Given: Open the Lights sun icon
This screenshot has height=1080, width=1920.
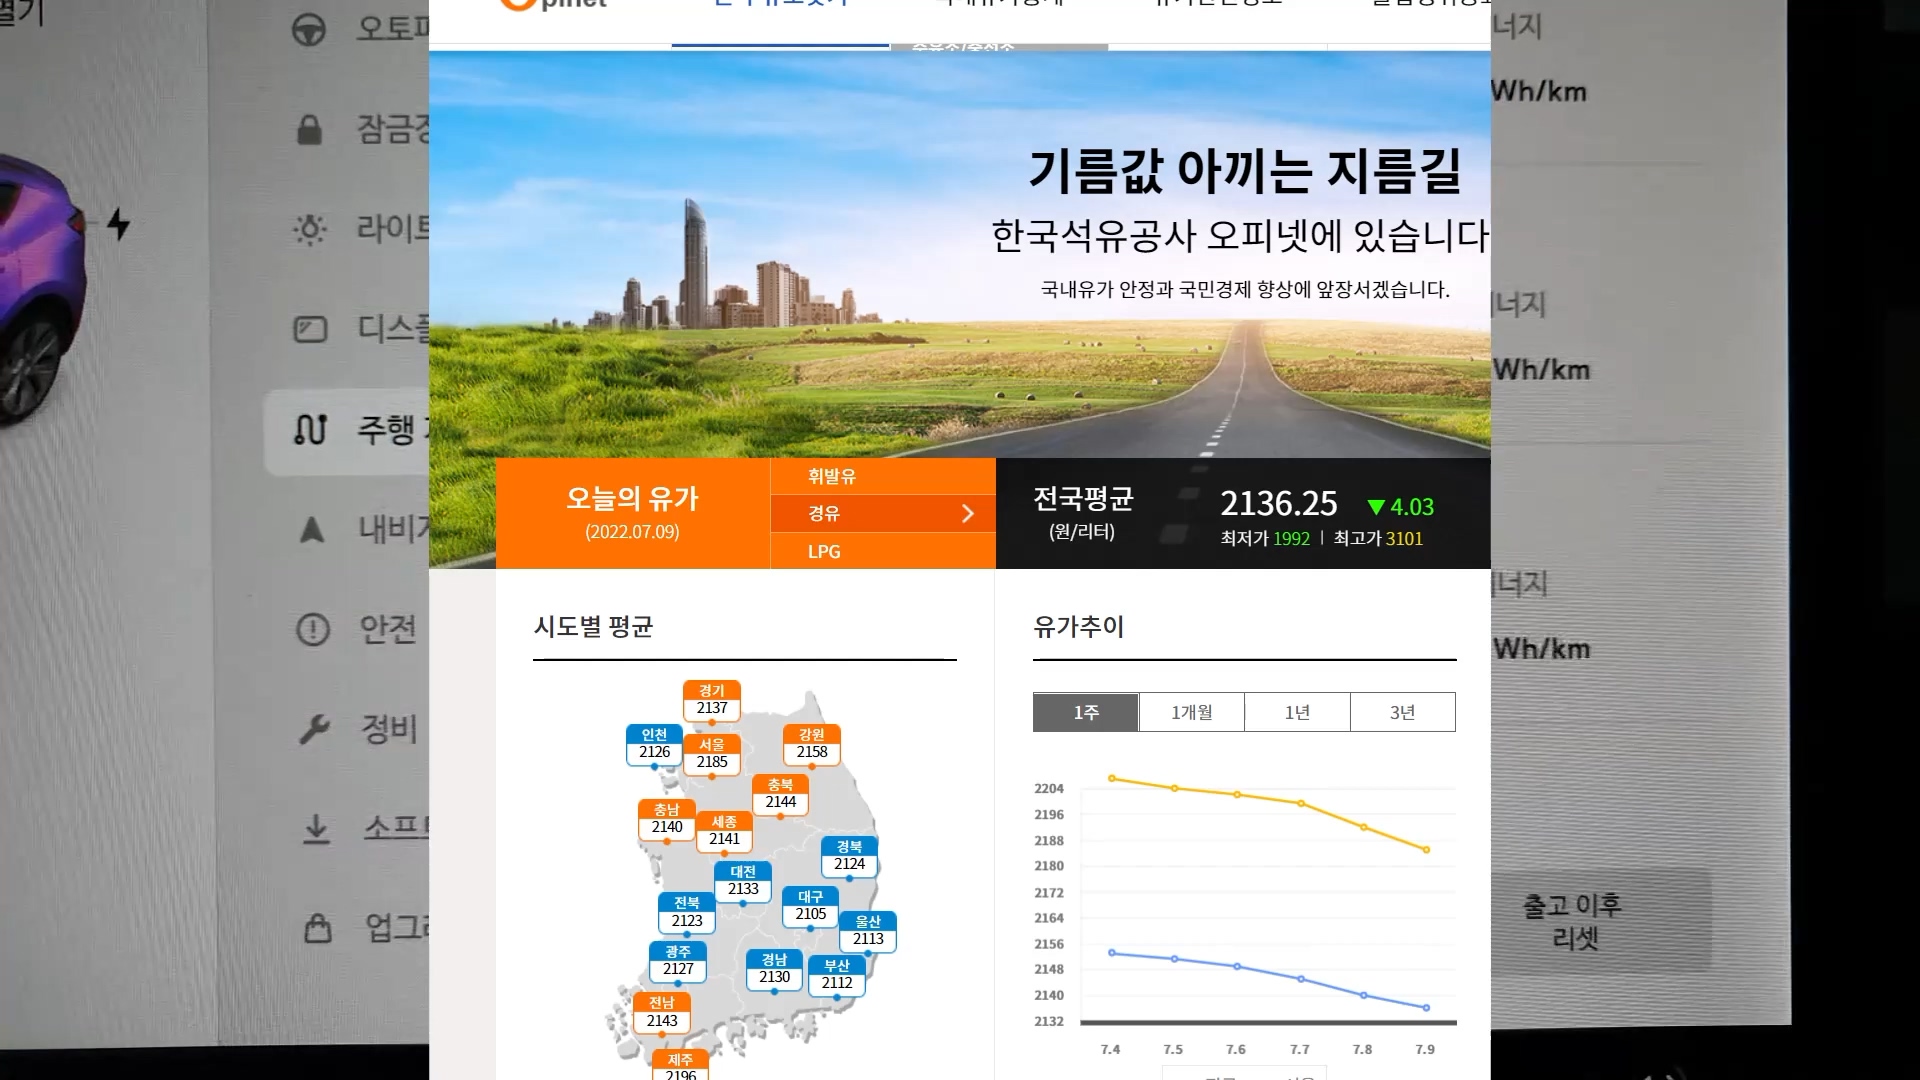Looking at the screenshot, I should tap(310, 230).
